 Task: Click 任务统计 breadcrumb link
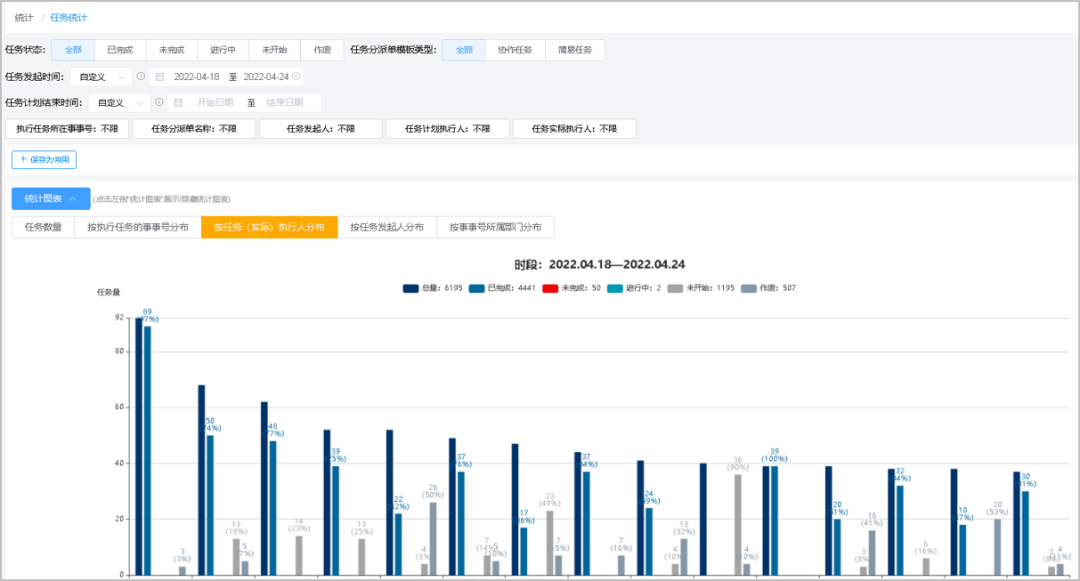click(x=68, y=18)
